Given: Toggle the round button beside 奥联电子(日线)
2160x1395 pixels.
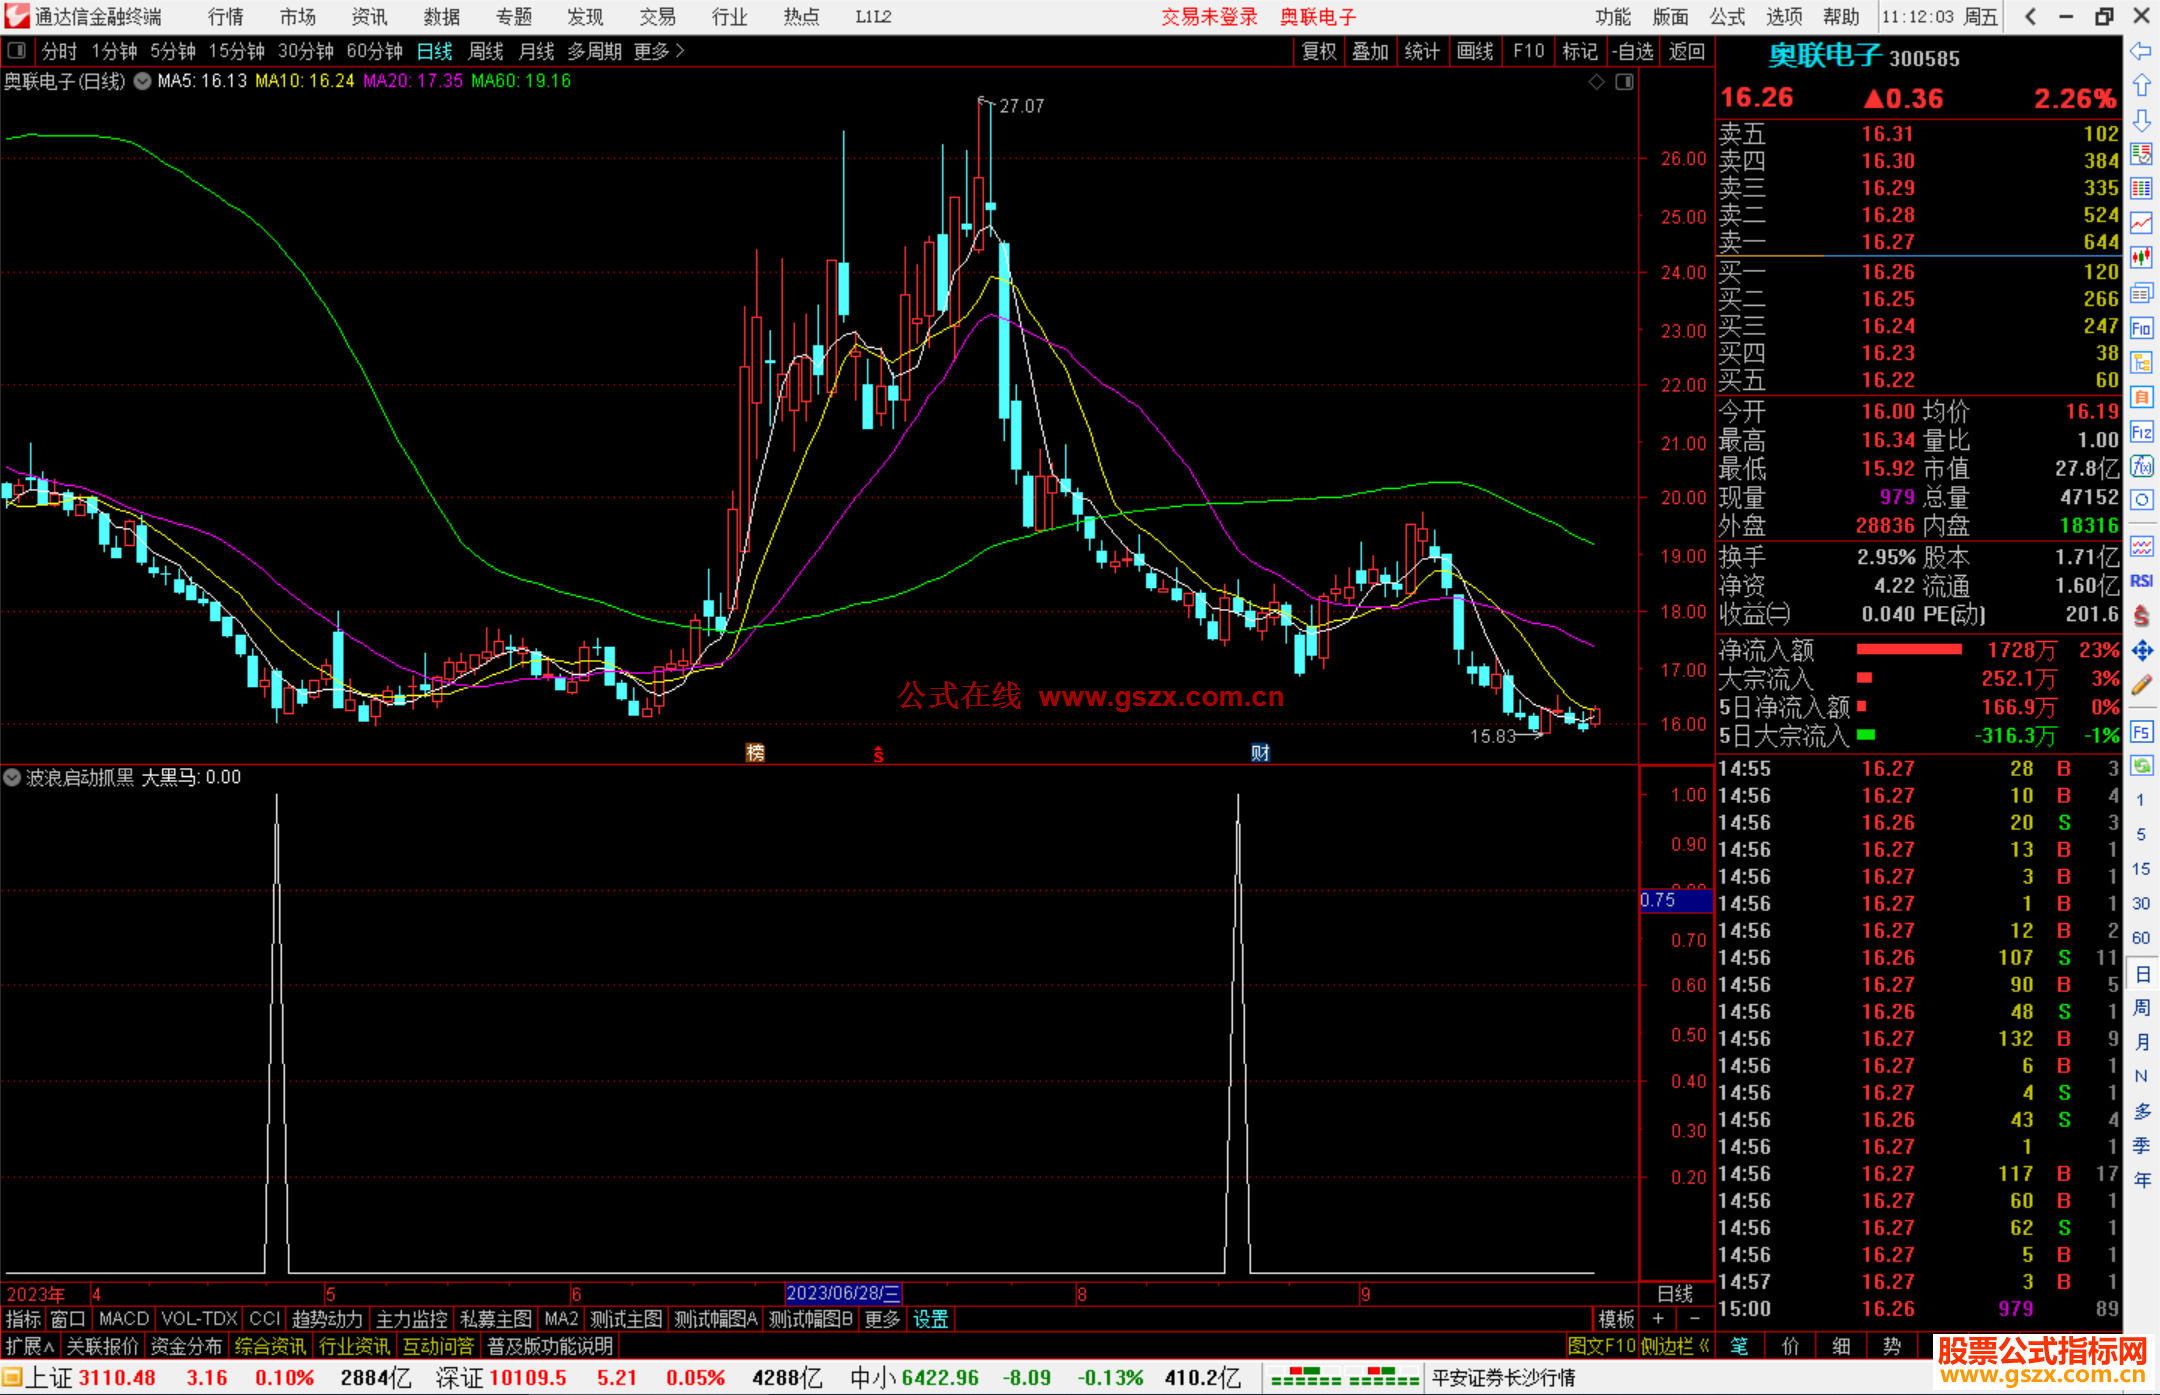Looking at the screenshot, I should (x=142, y=81).
